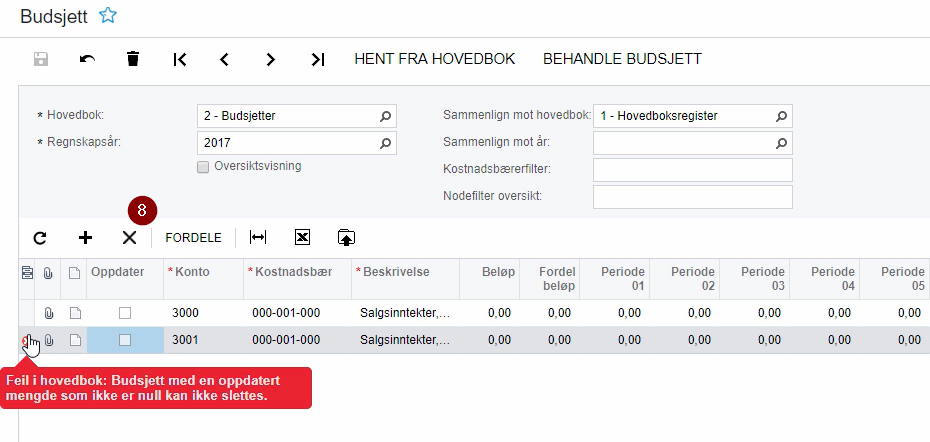Click the fit-to-width columns icon
The height and width of the screenshot is (442, 930).
click(x=258, y=238)
